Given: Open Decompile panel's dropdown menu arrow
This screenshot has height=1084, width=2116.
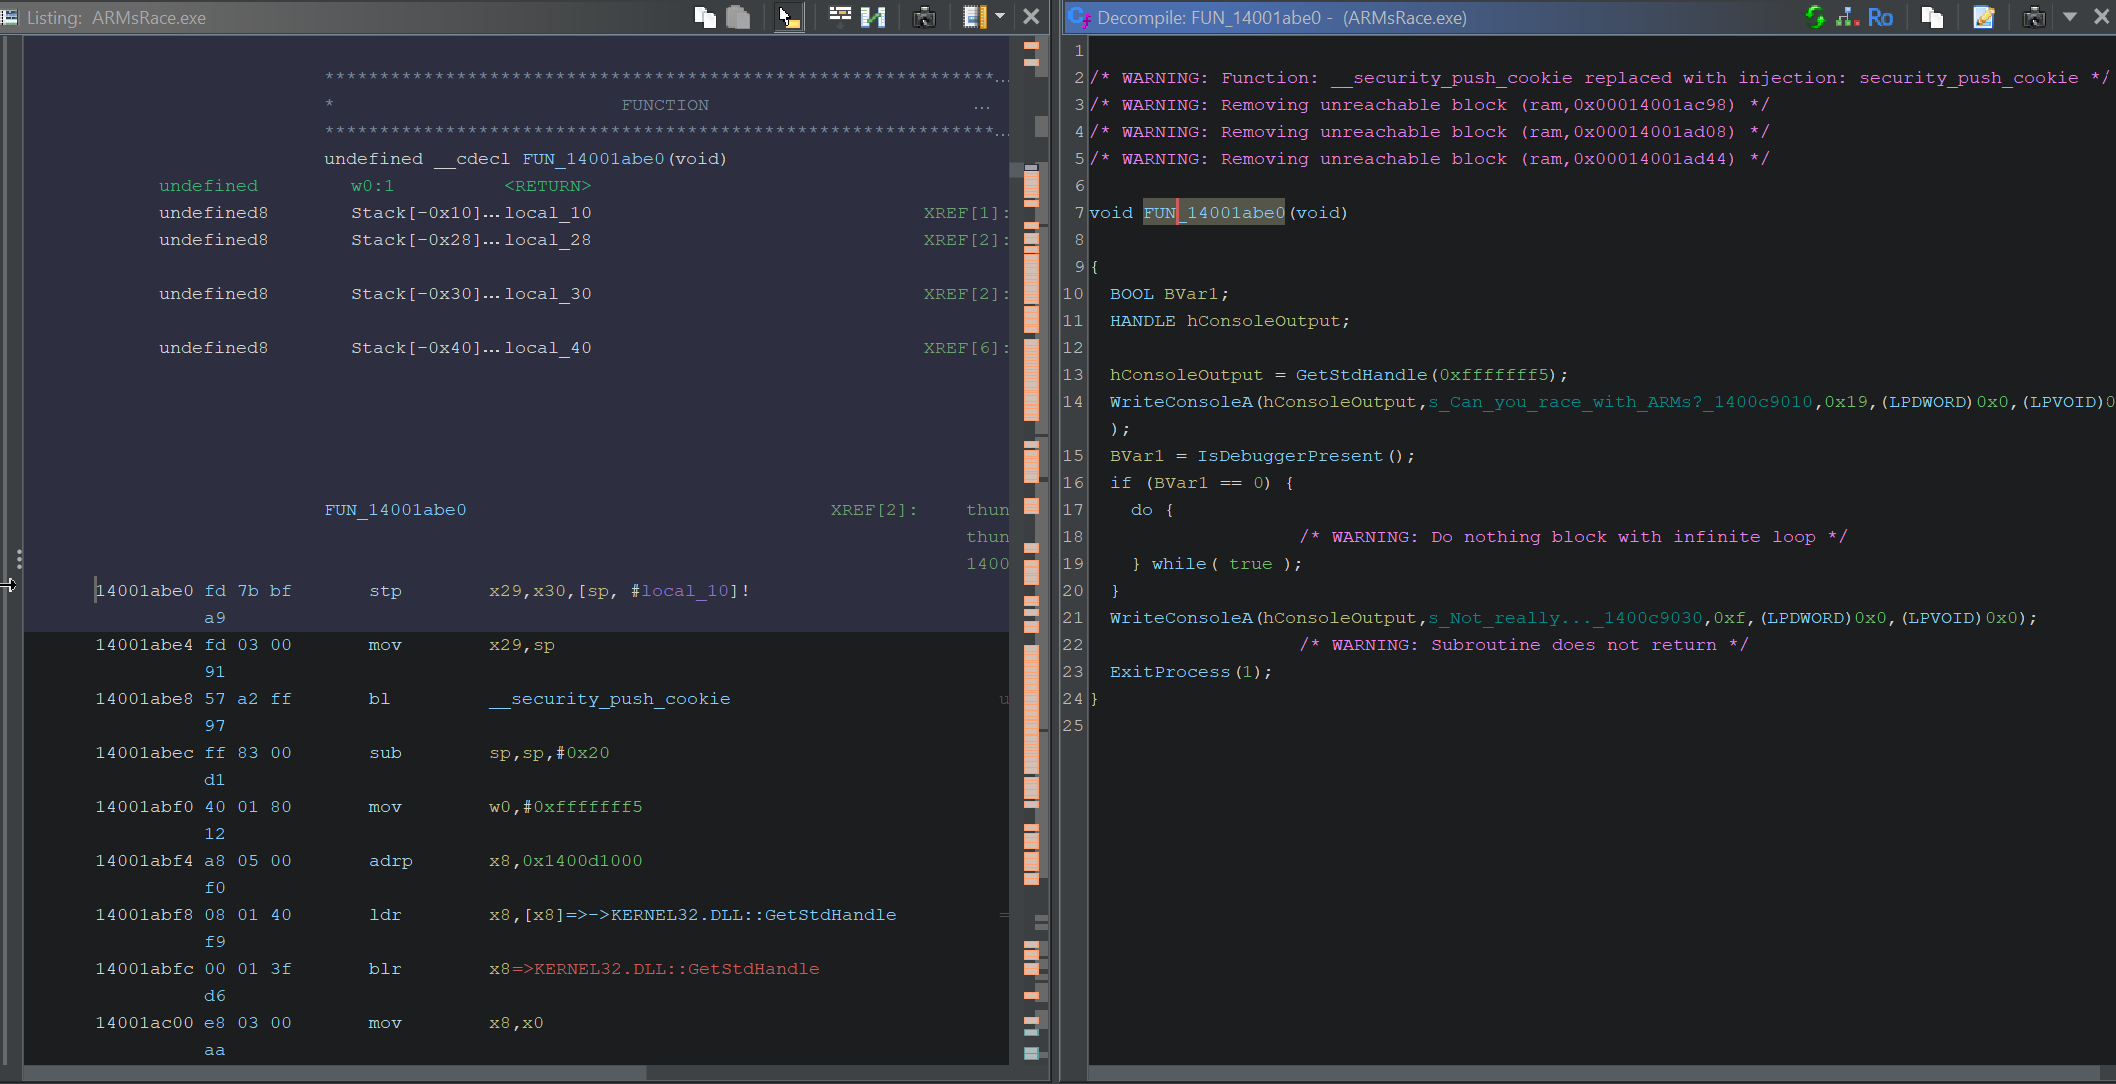Looking at the screenshot, I should coord(2070,17).
